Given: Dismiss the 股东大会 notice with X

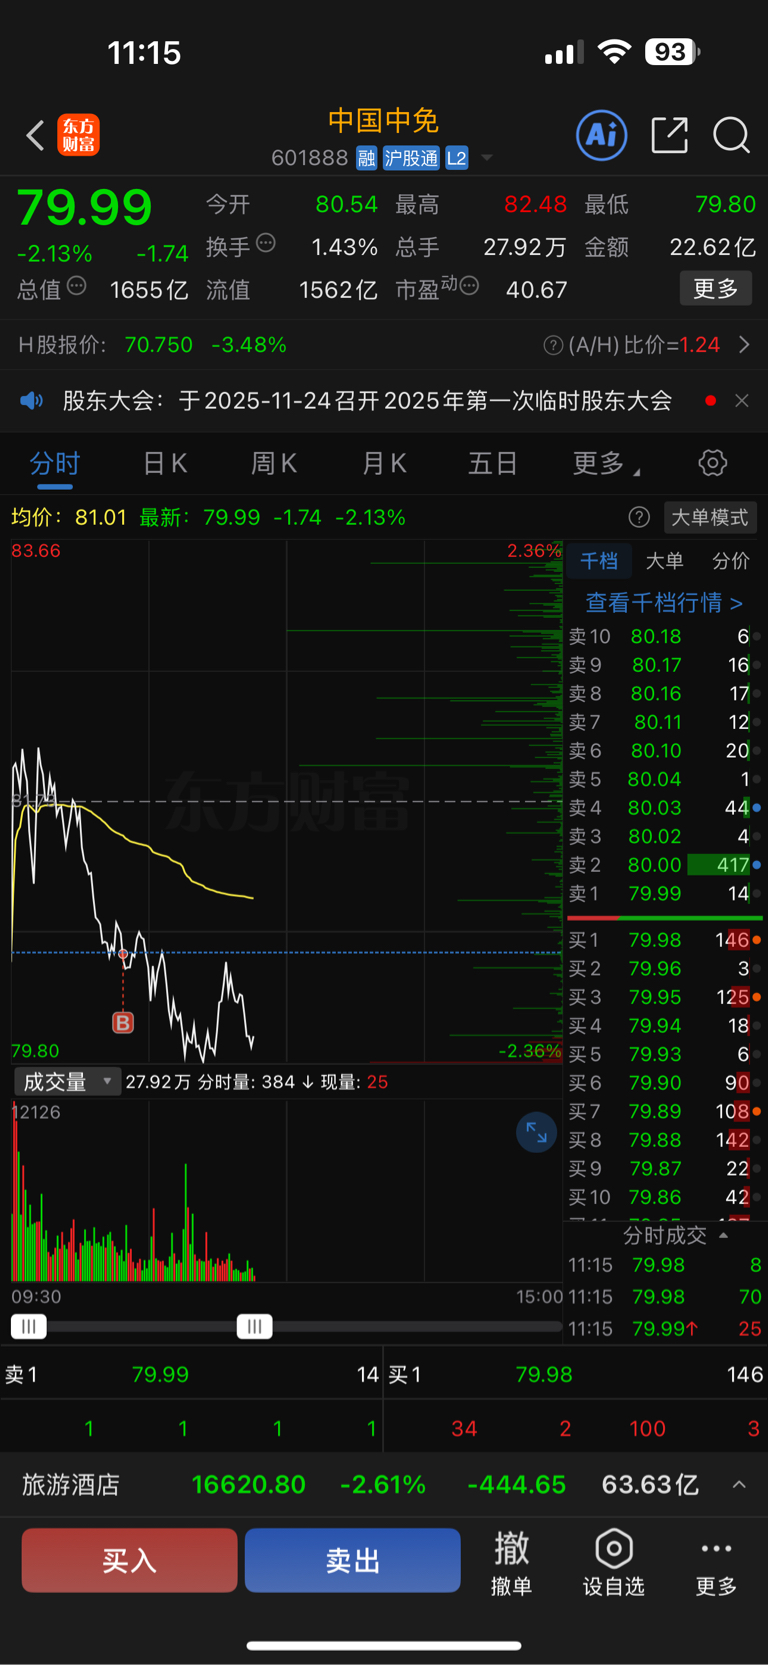Looking at the screenshot, I should [742, 401].
